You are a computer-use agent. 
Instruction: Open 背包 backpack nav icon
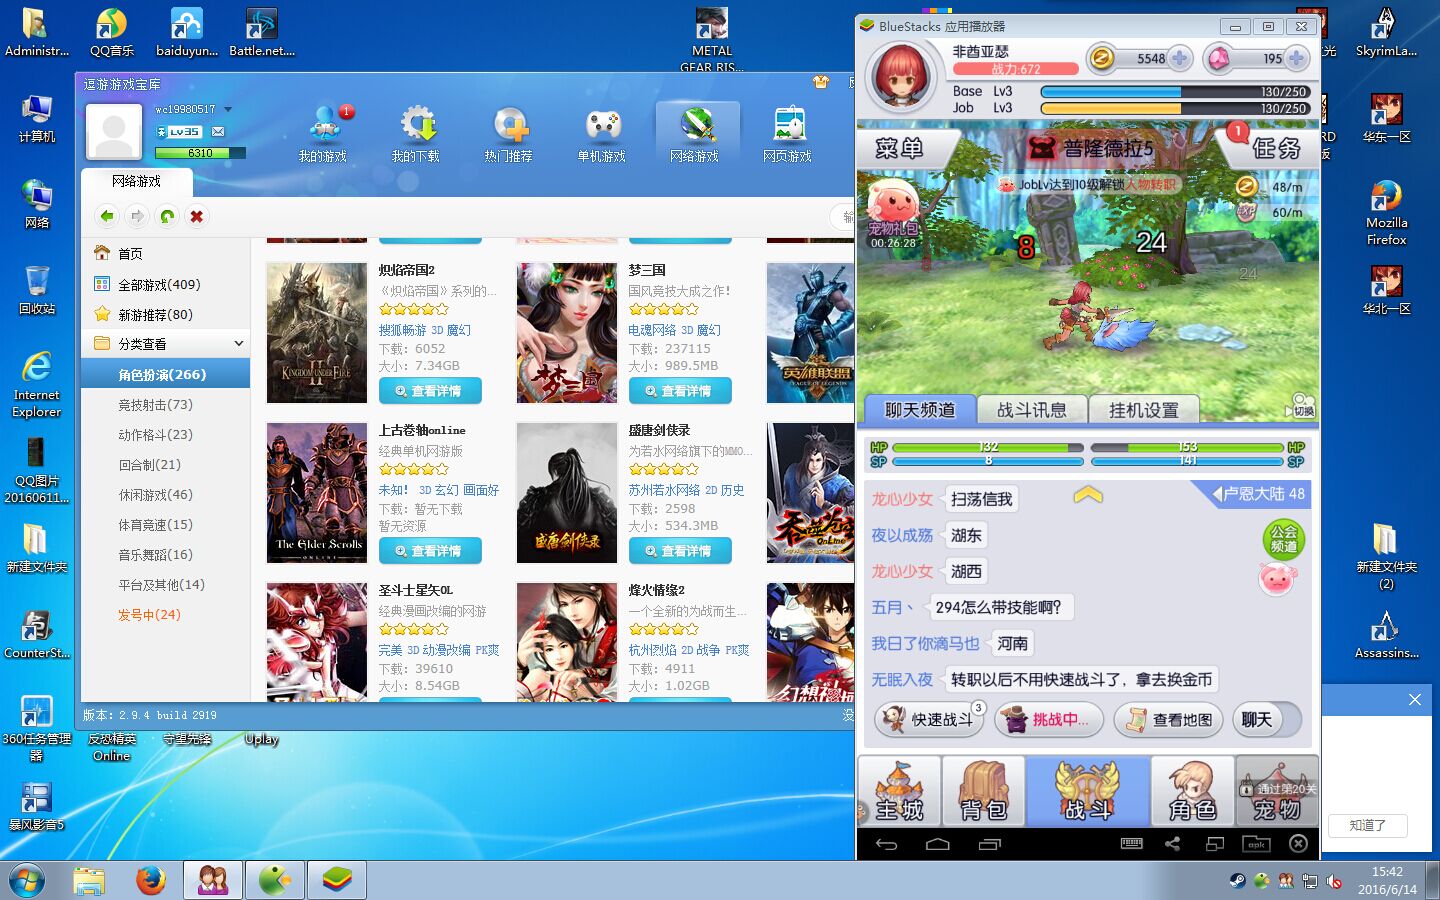[x=984, y=791]
